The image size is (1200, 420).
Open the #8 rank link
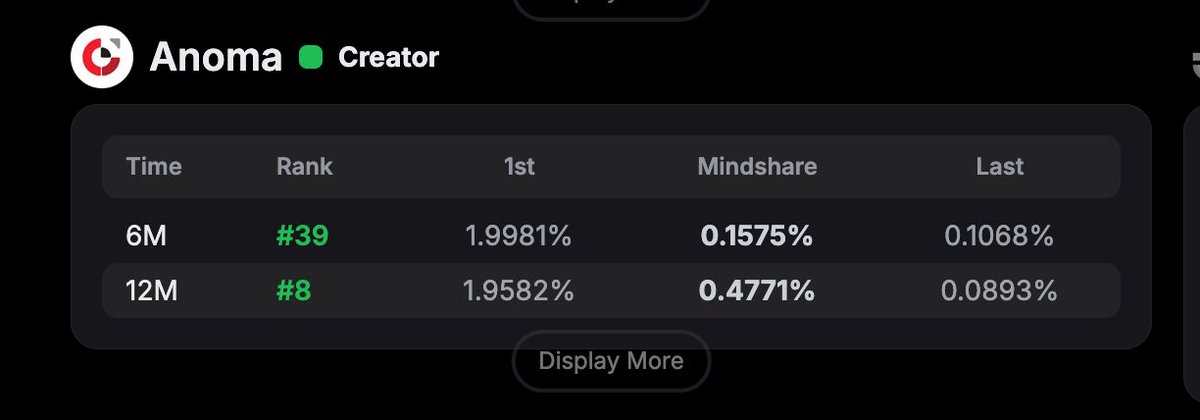click(294, 291)
